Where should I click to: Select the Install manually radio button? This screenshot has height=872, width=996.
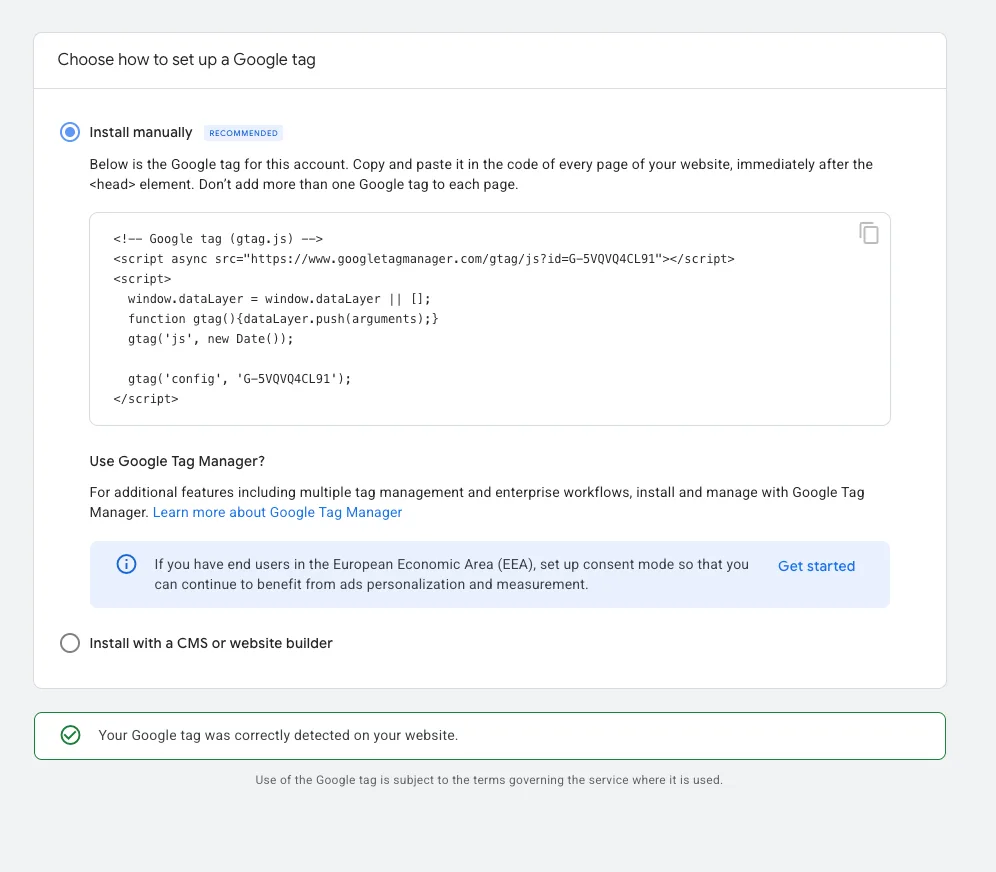(x=70, y=132)
